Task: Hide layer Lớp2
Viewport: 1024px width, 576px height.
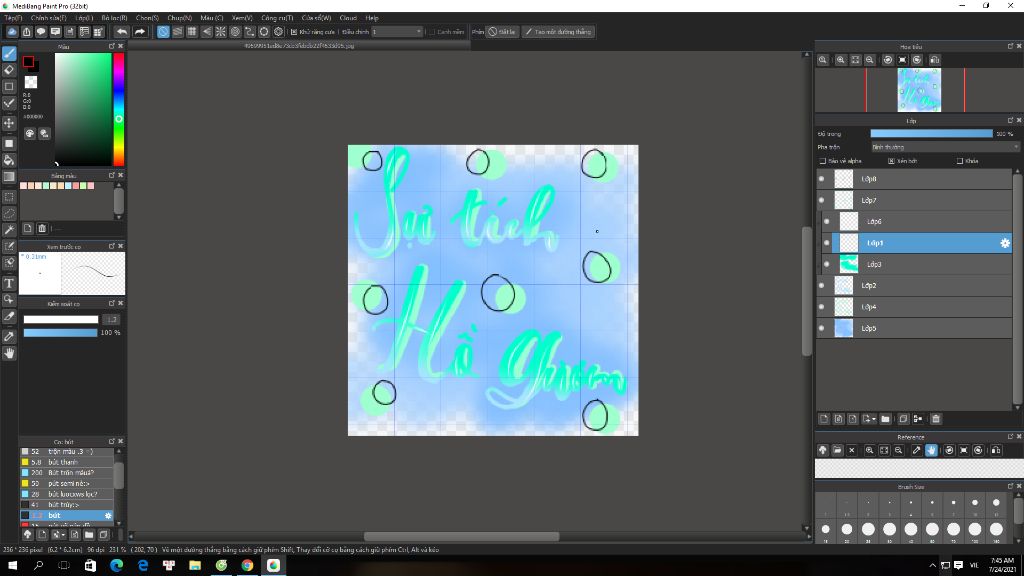Action: pyautogui.click(x=822, y=285)
